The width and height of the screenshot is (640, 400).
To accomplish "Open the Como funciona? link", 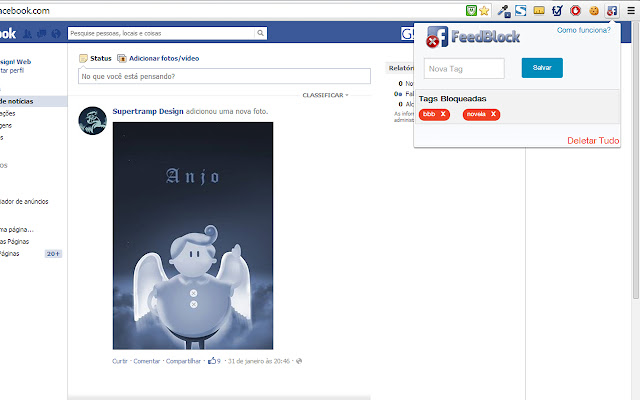I will [x=584, y=30].
